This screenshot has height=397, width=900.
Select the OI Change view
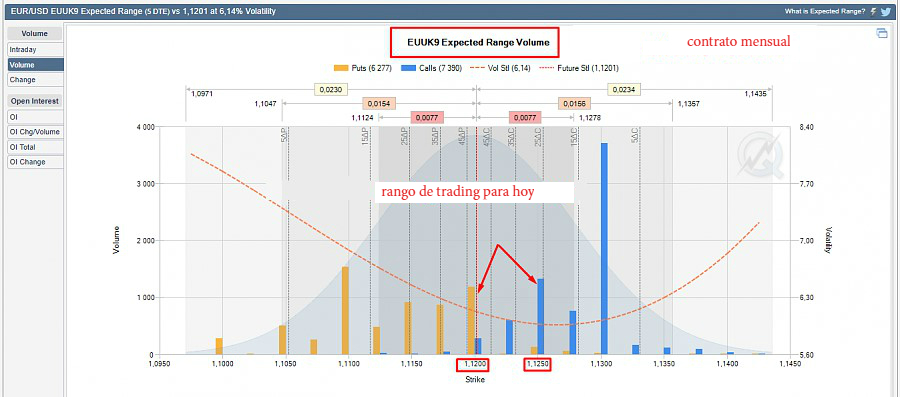[x=35, y=162]
